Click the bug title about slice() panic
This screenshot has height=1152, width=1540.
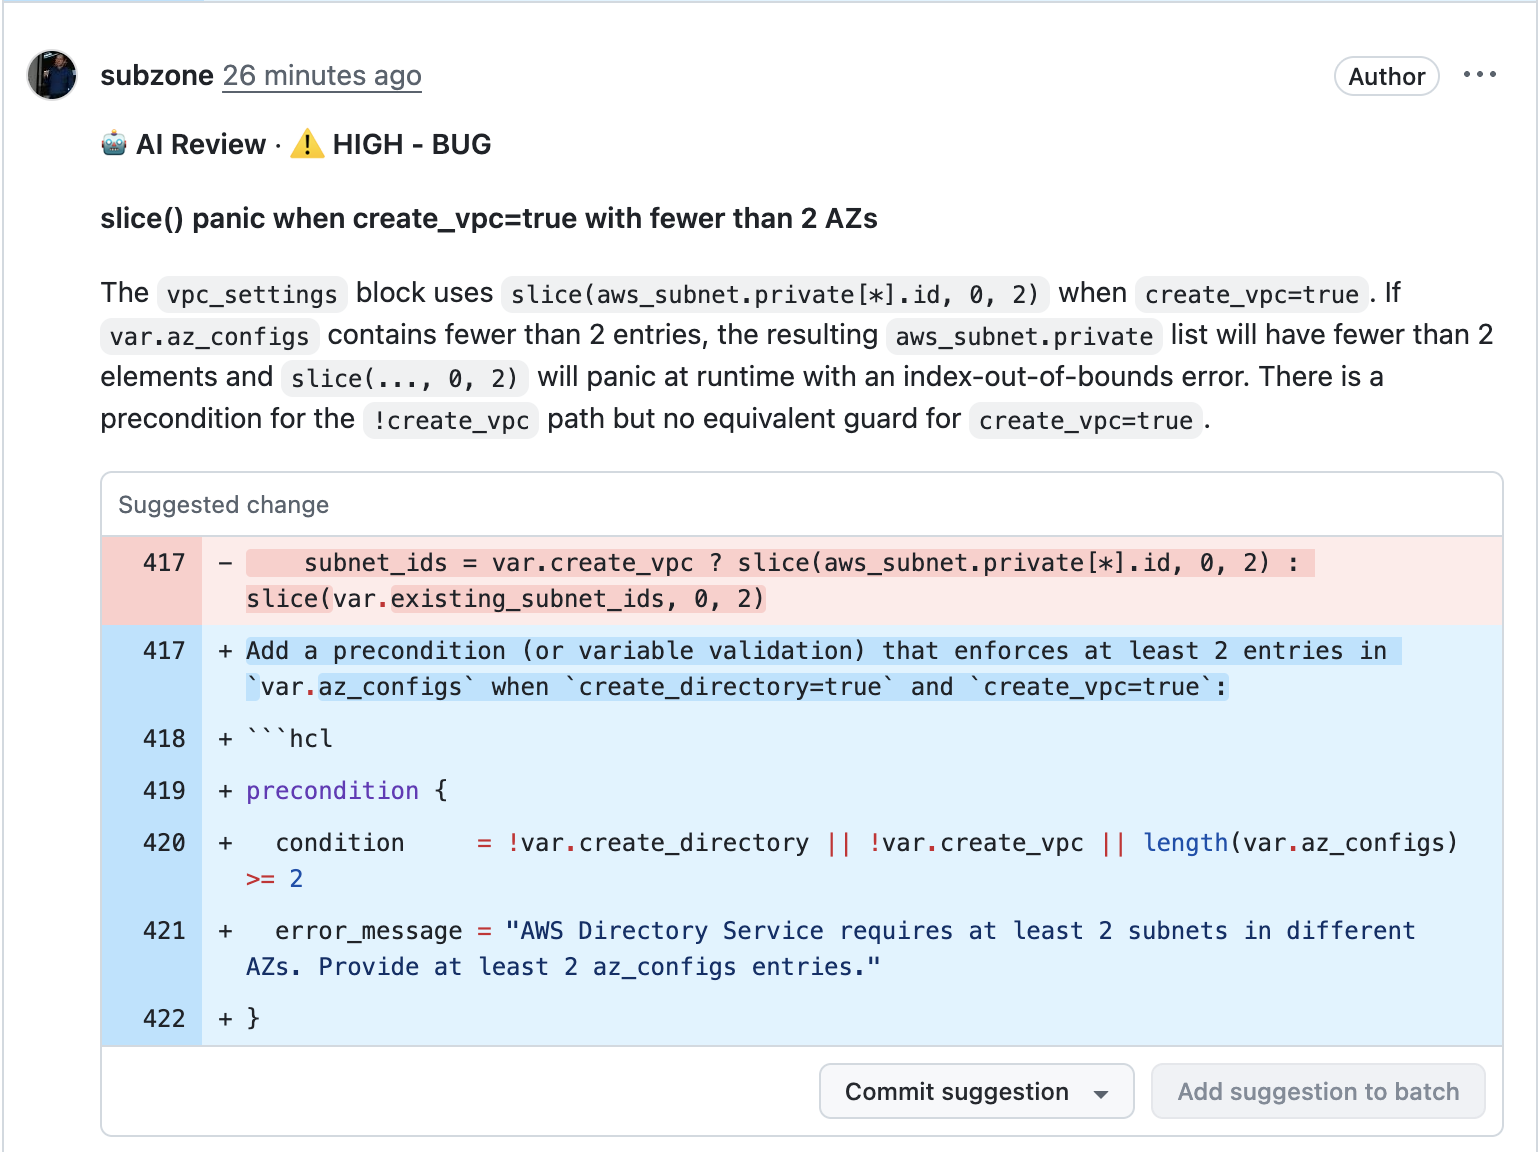pos(488,218)
